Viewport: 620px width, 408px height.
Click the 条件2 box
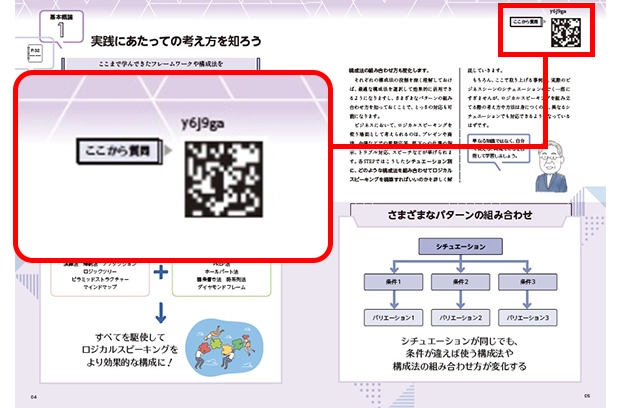click(461, 282)
